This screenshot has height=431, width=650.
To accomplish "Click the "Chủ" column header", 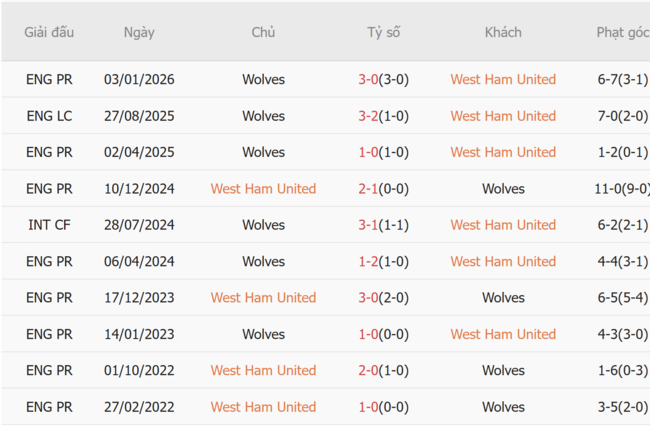I will [x=263, y=32].
